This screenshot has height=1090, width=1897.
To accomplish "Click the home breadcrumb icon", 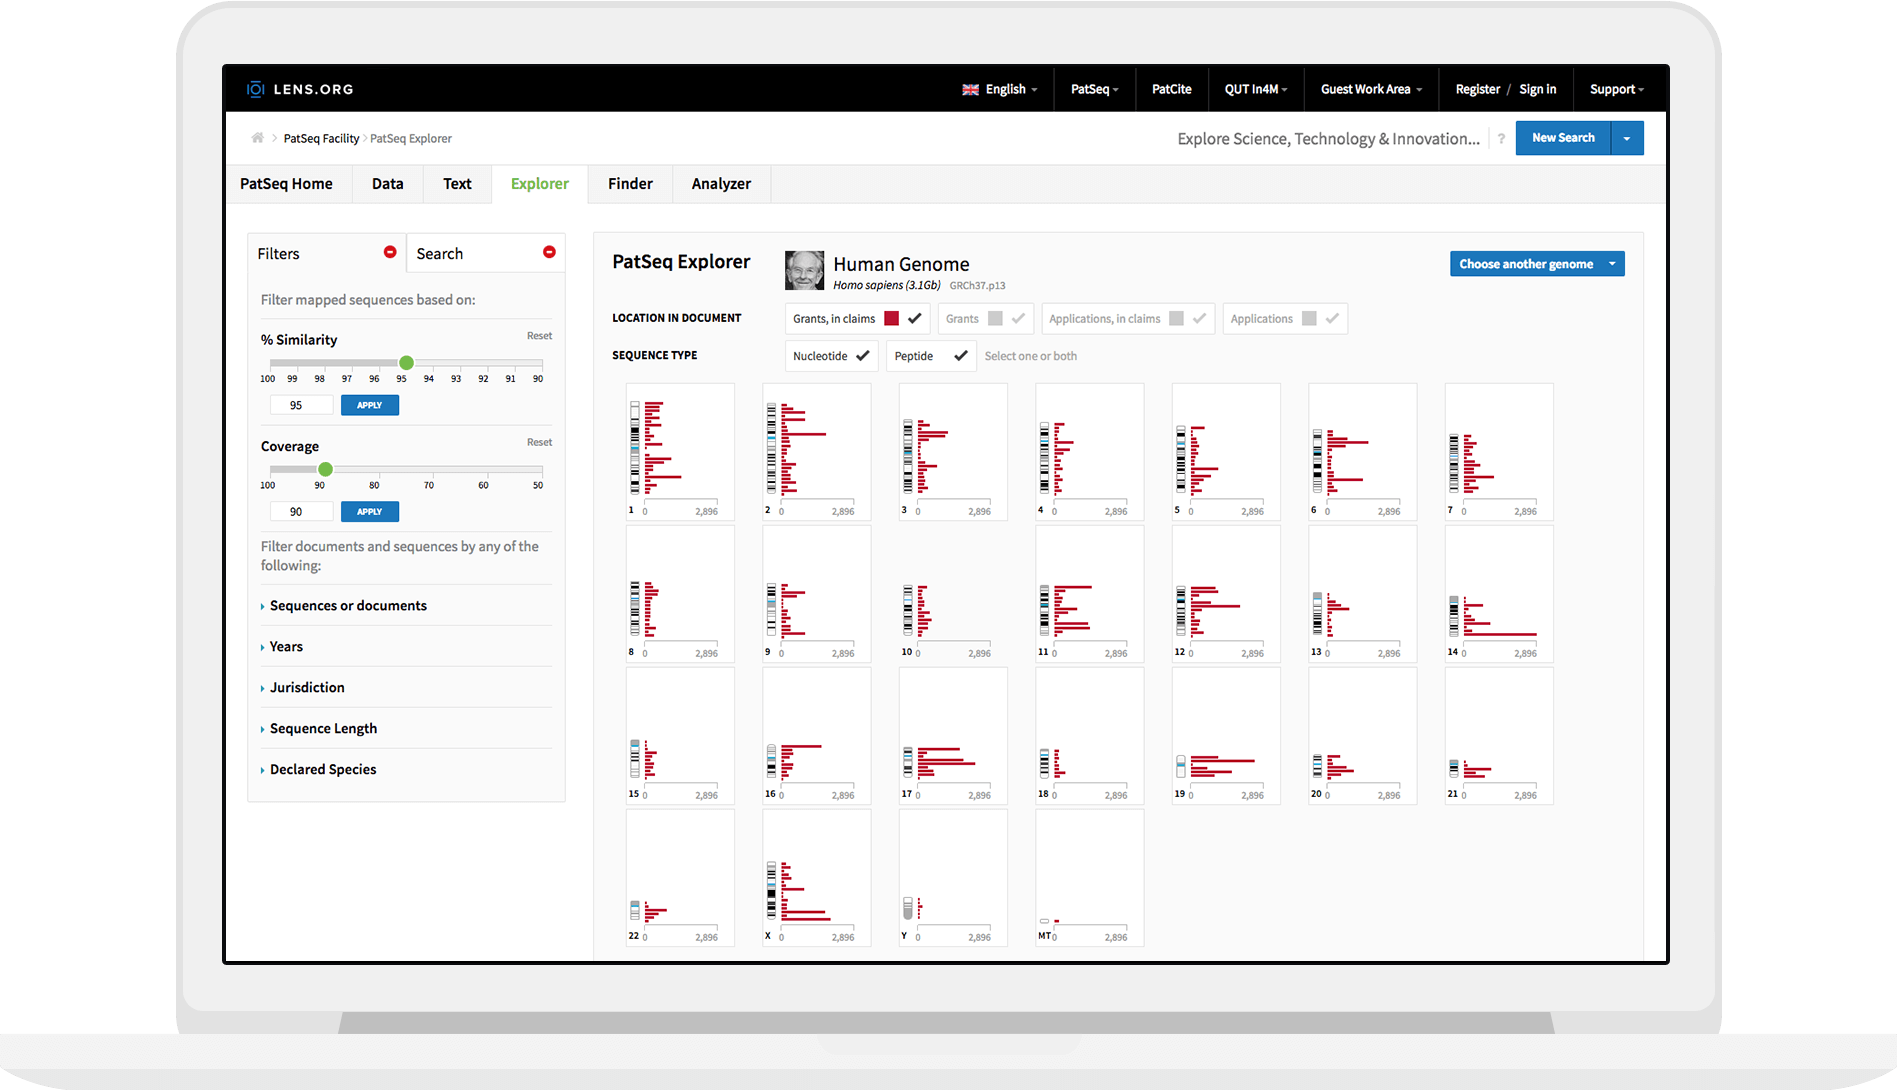I will [x=258, y=138].
